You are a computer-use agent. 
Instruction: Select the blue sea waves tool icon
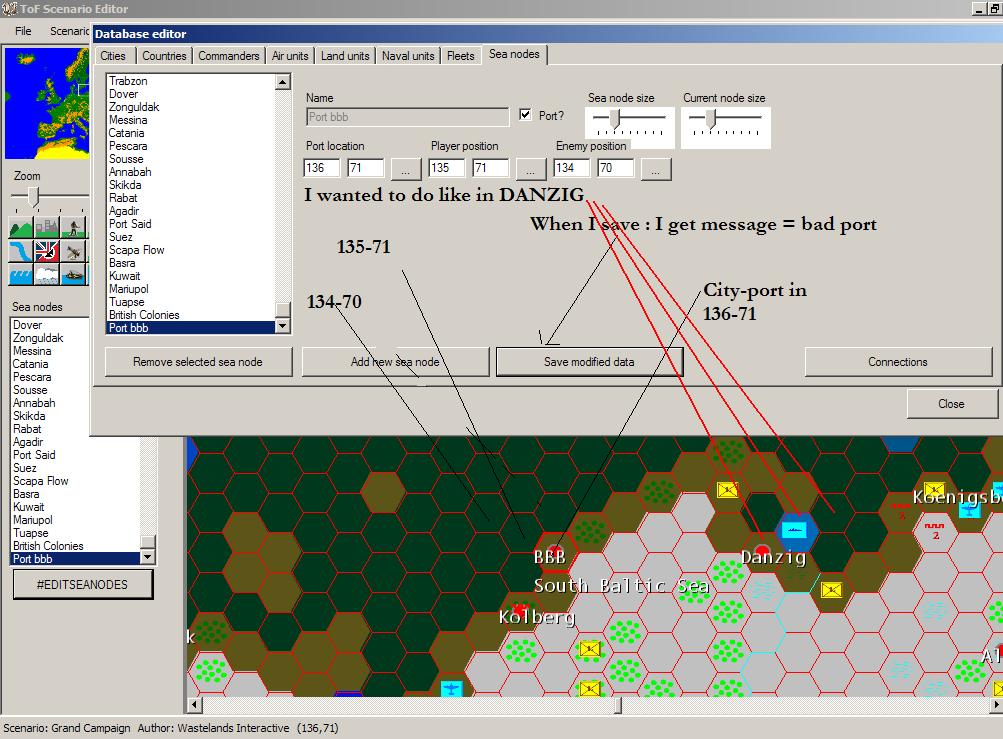coord(21,274)
